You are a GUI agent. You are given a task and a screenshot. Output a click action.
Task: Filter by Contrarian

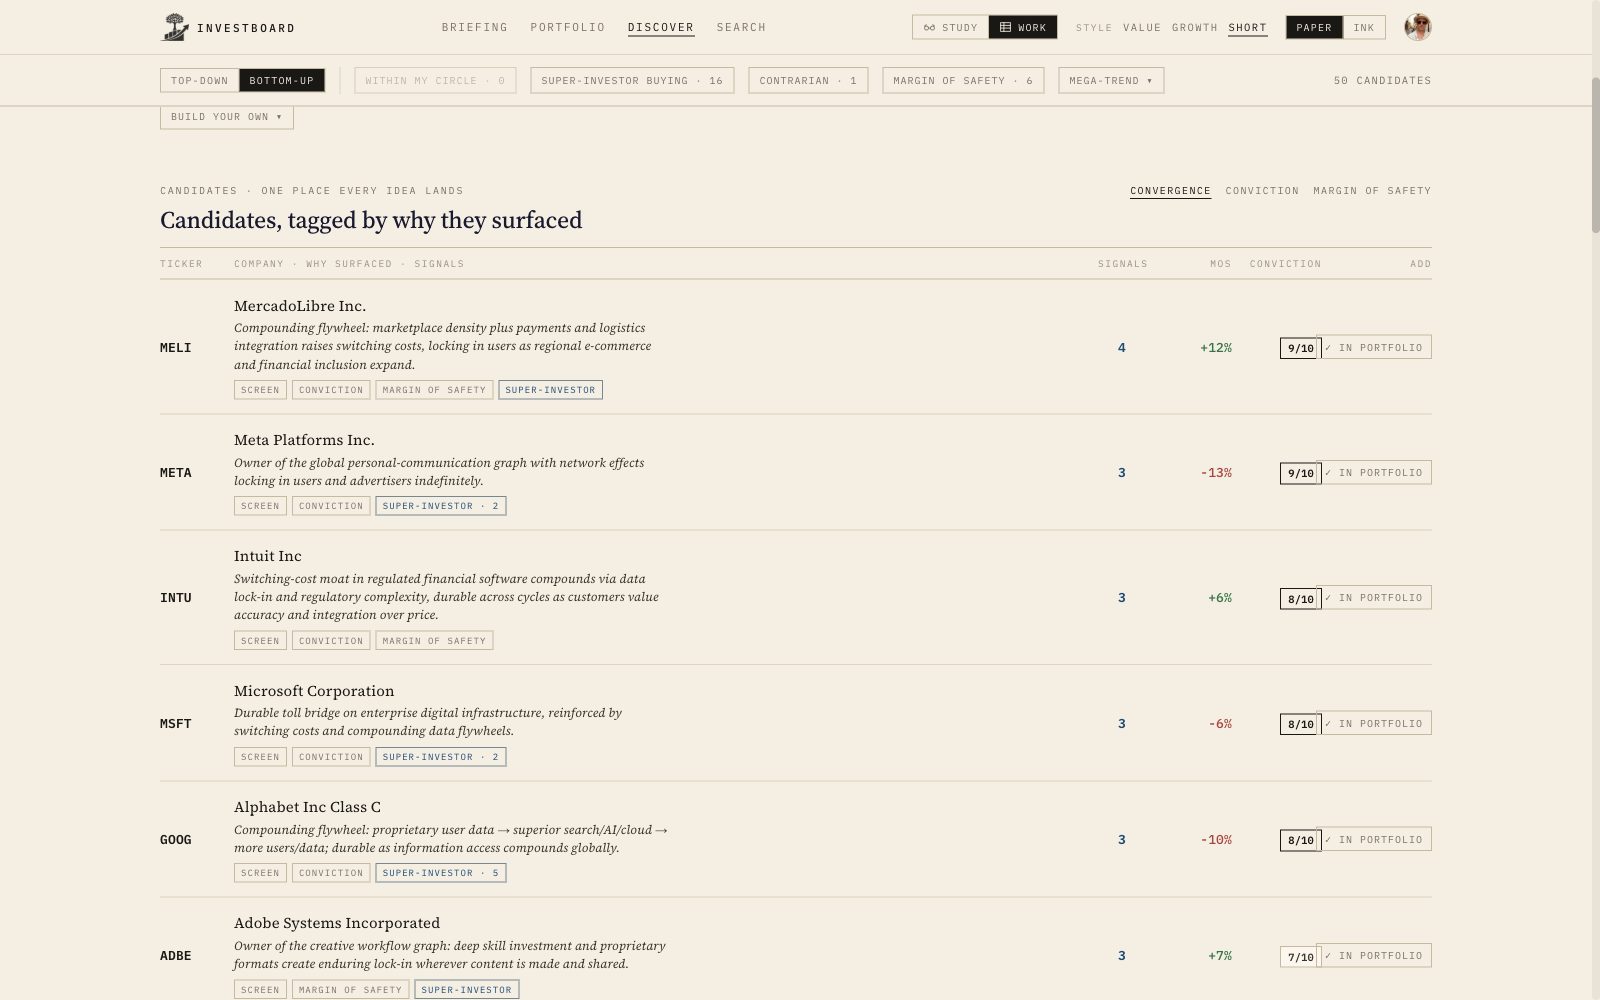[x=808, y=80]
